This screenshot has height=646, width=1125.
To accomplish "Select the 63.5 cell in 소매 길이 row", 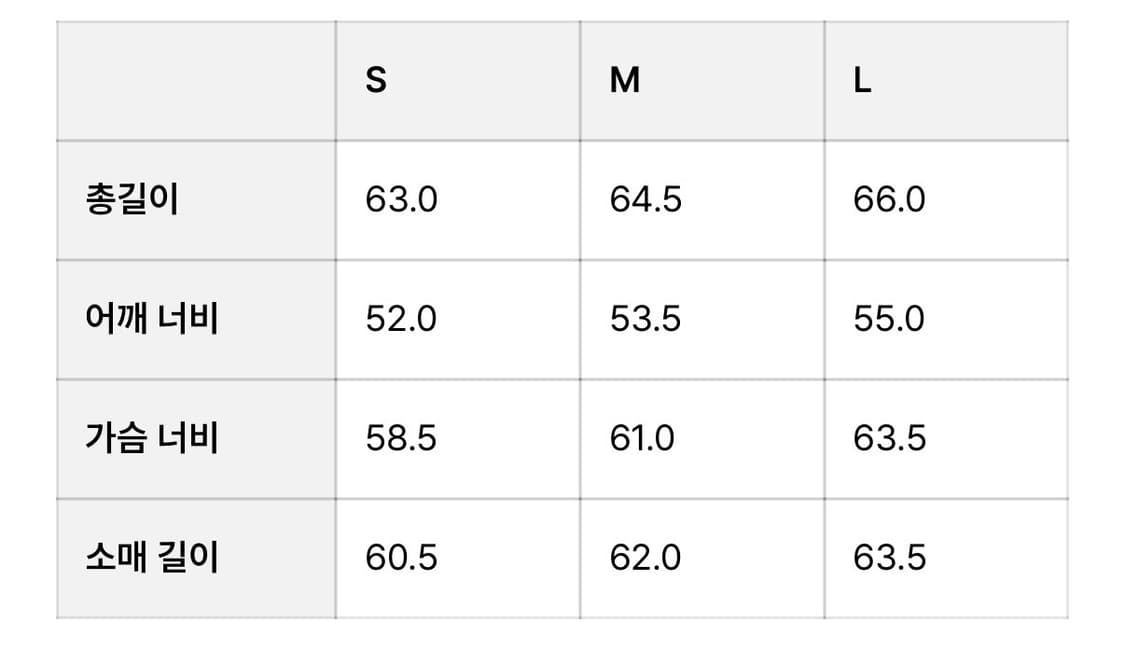I will [x=889, y=557].
